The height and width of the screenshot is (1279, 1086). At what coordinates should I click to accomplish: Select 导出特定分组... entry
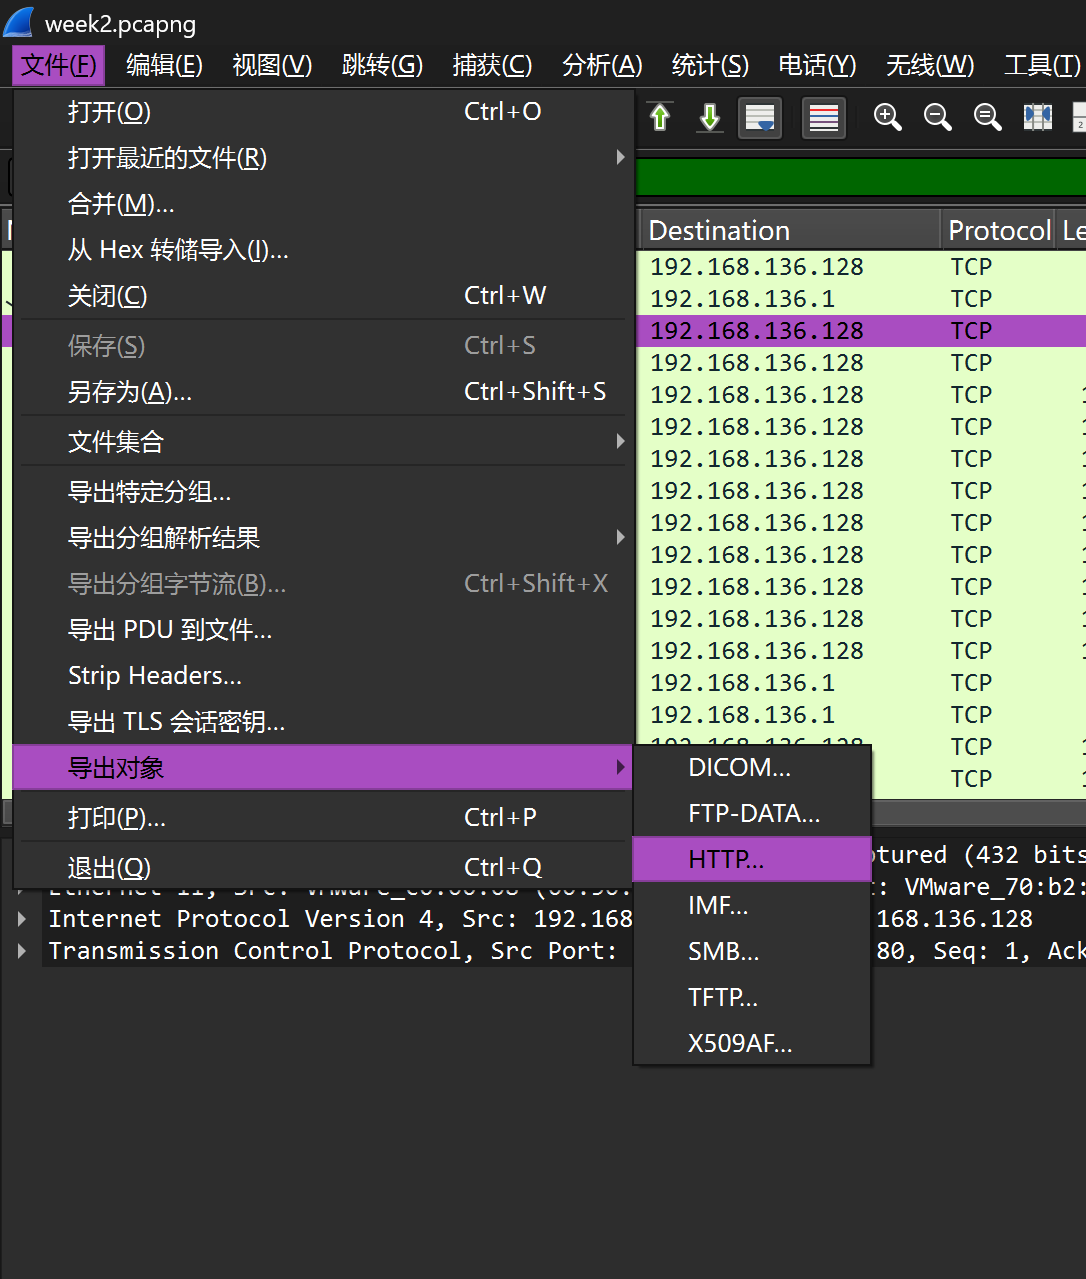pyautogui.click(x=324, y=492)
